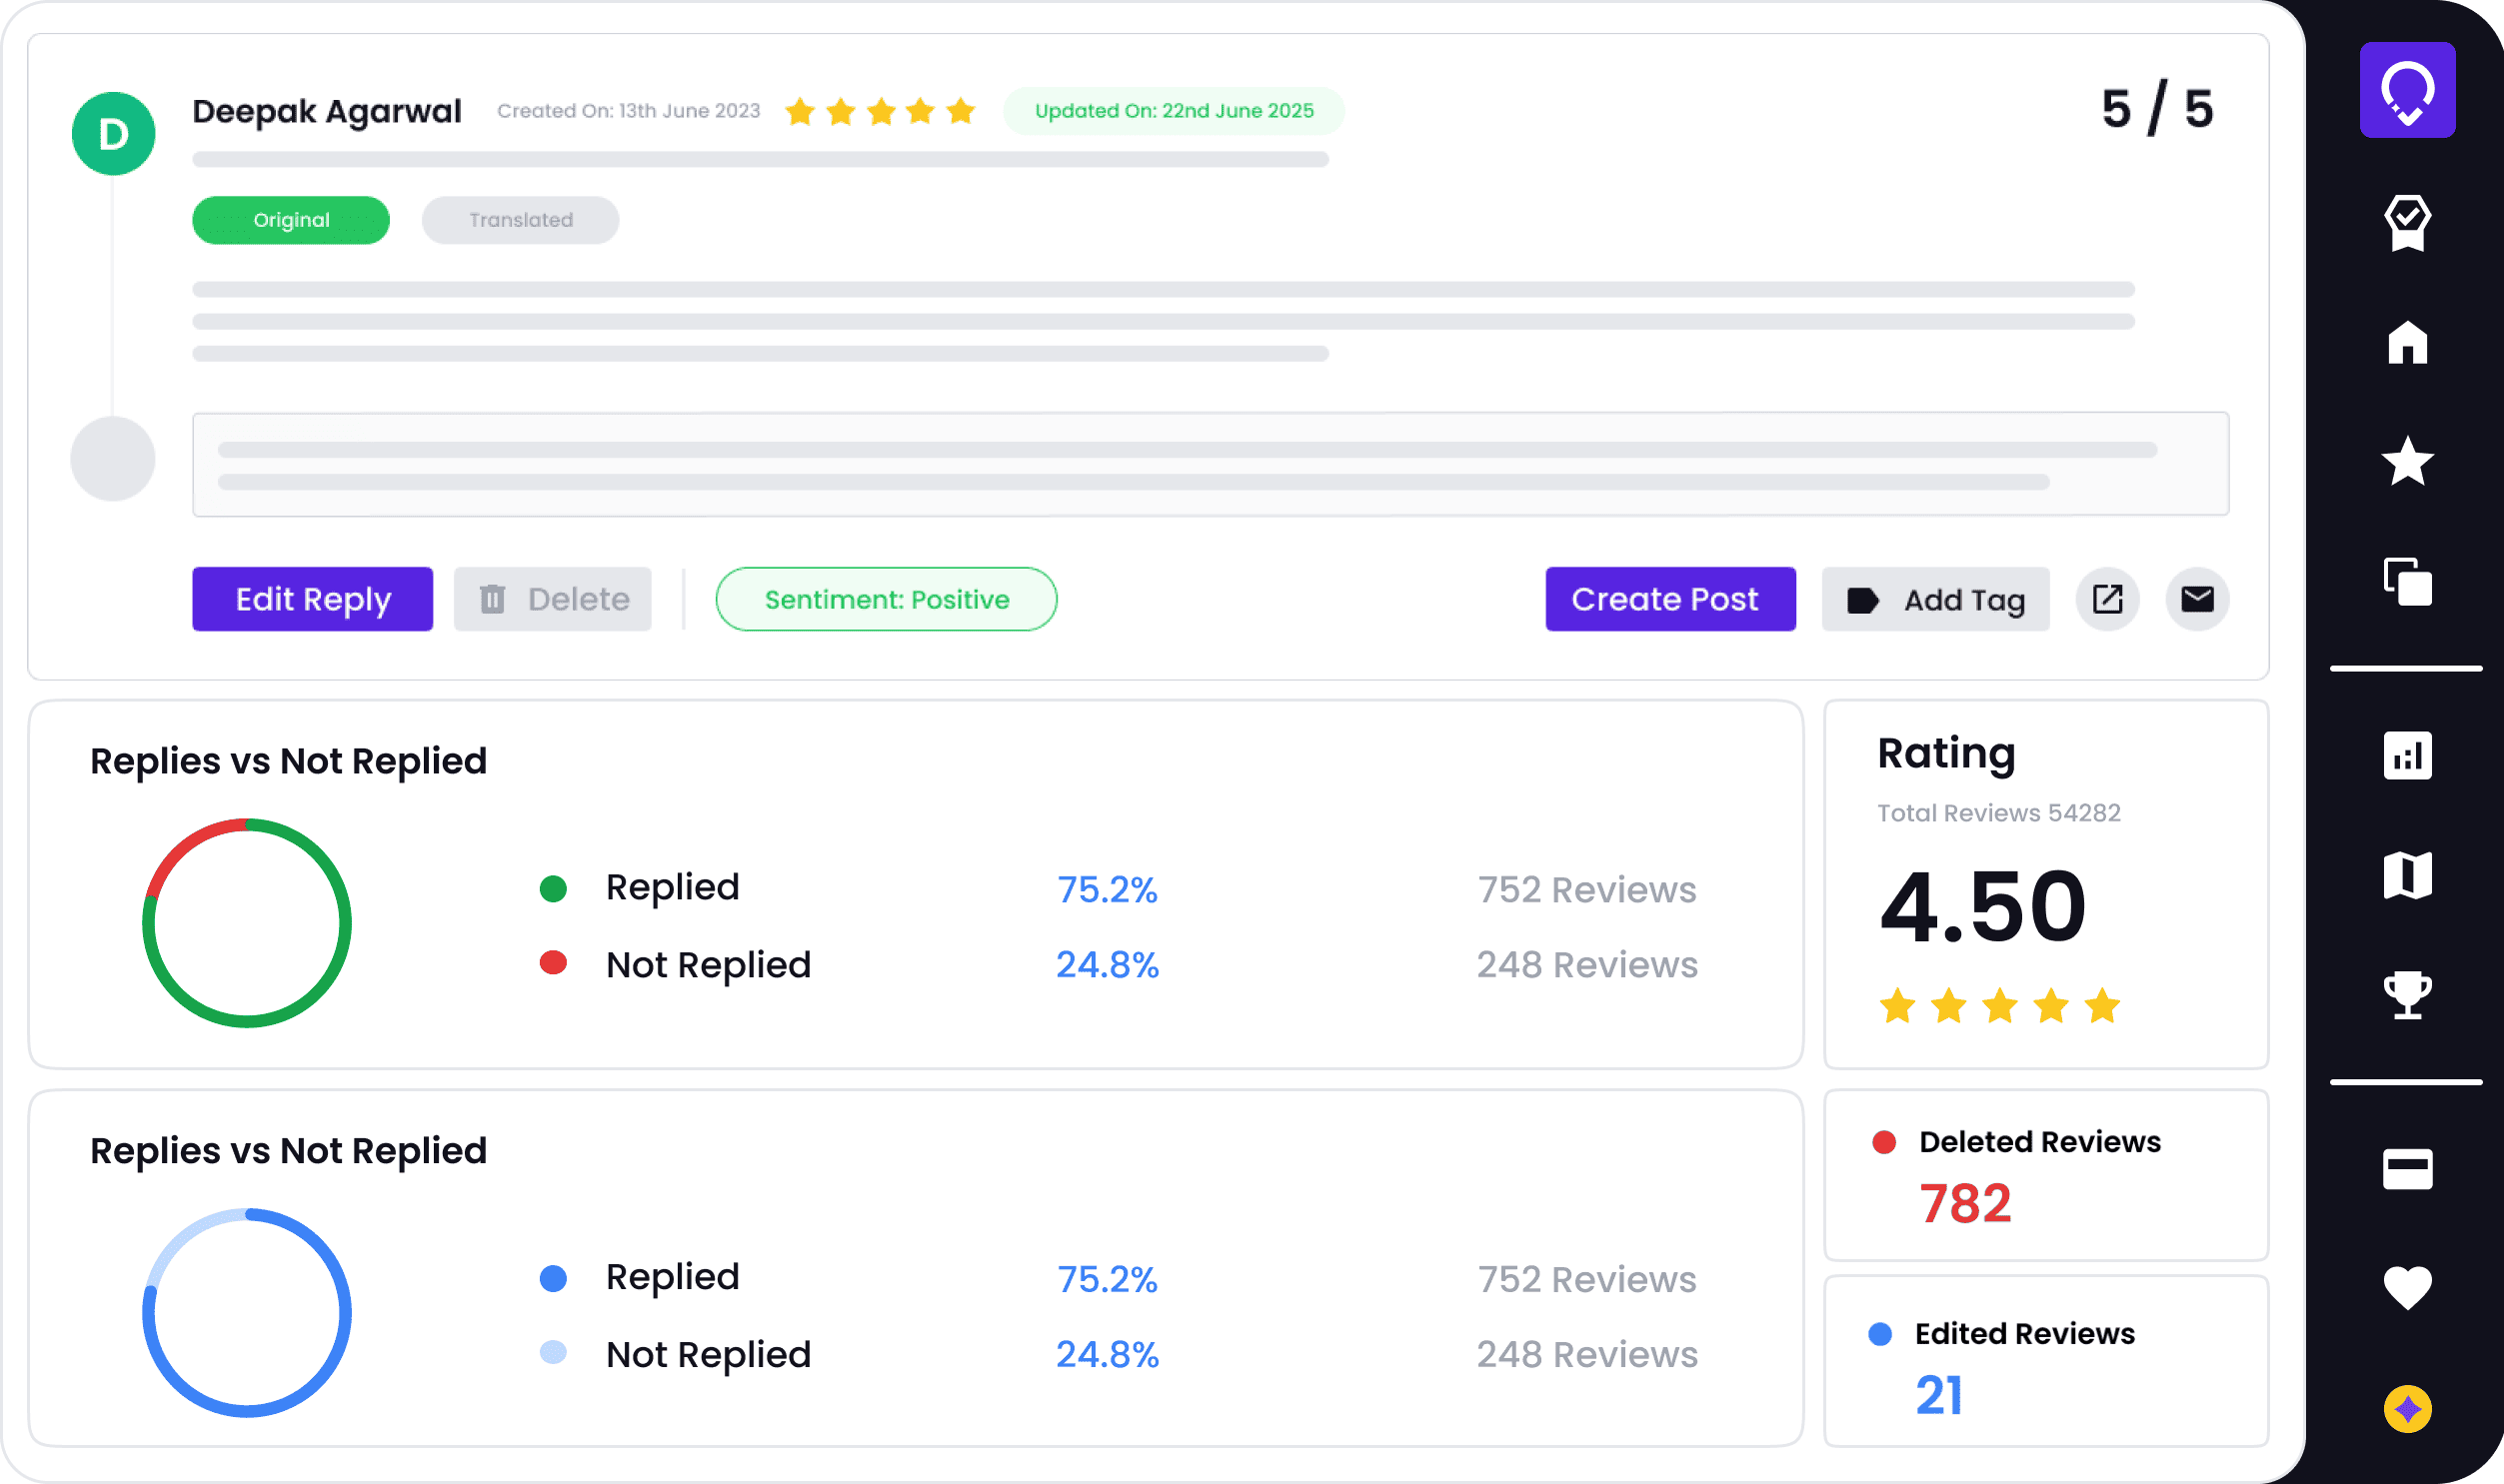Open review in external link icon
2504x1484 pixels.
[x=2107, y=599]
